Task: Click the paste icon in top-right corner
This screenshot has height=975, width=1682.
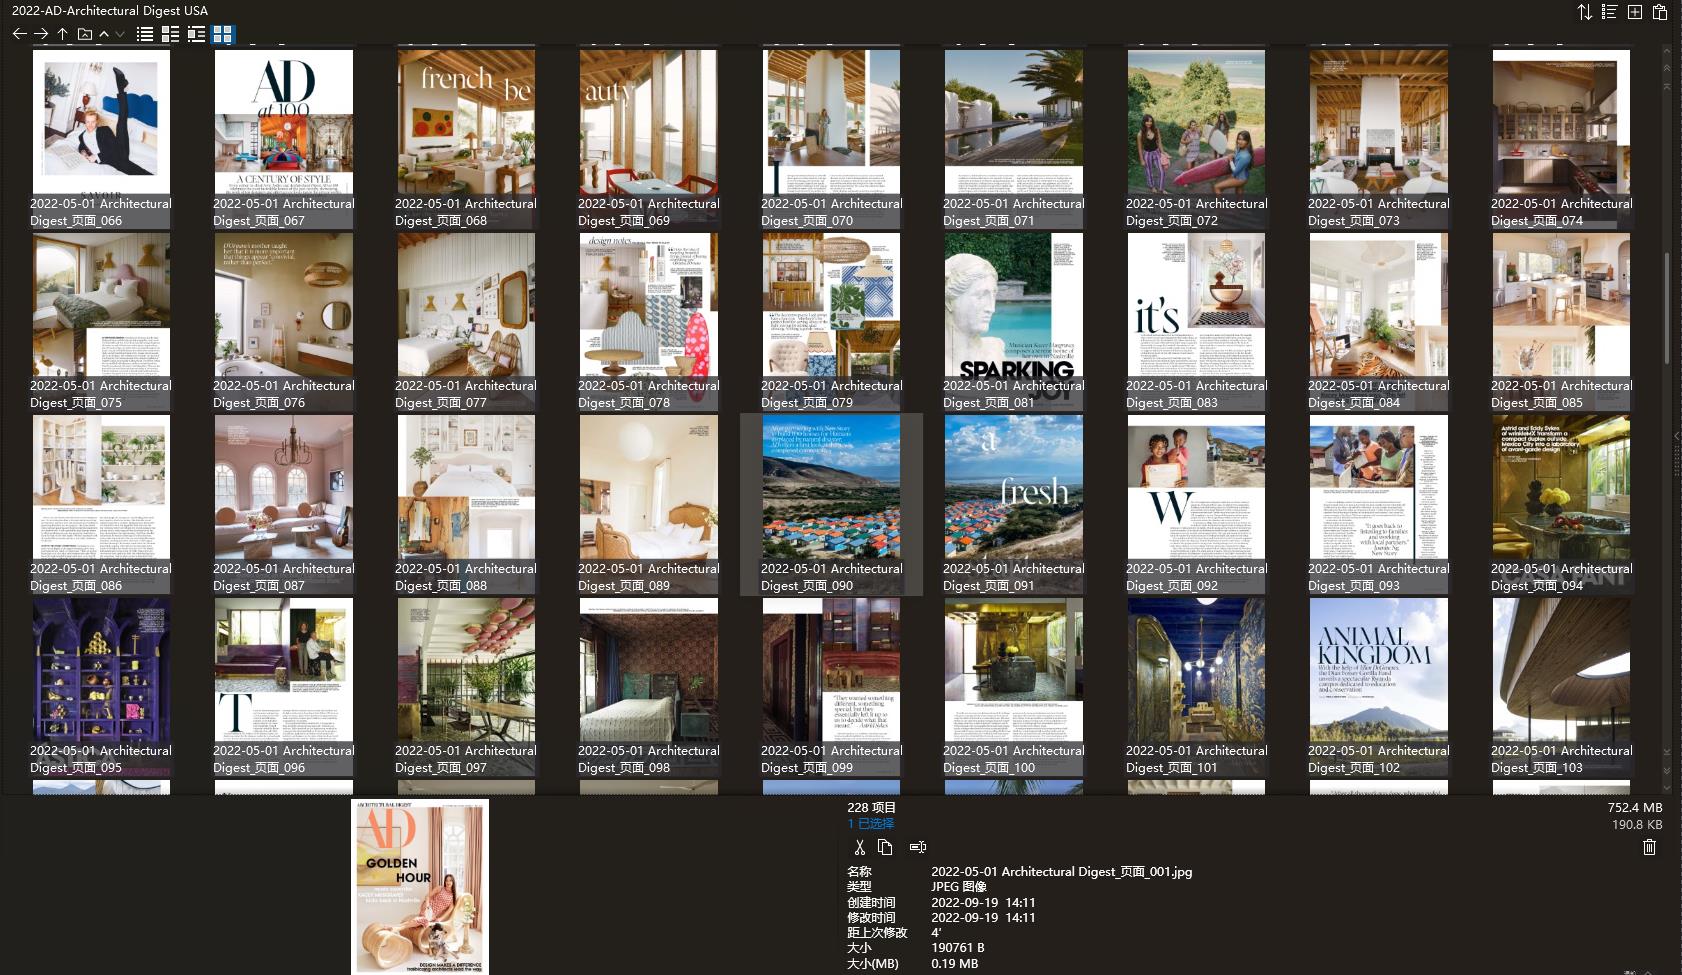Action: pyautogui.click(x=1660, y=12)
